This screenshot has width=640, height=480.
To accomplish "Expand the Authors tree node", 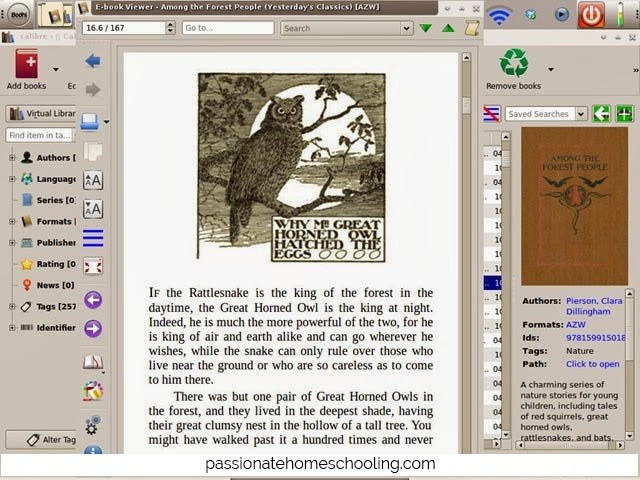I will 12,158.
